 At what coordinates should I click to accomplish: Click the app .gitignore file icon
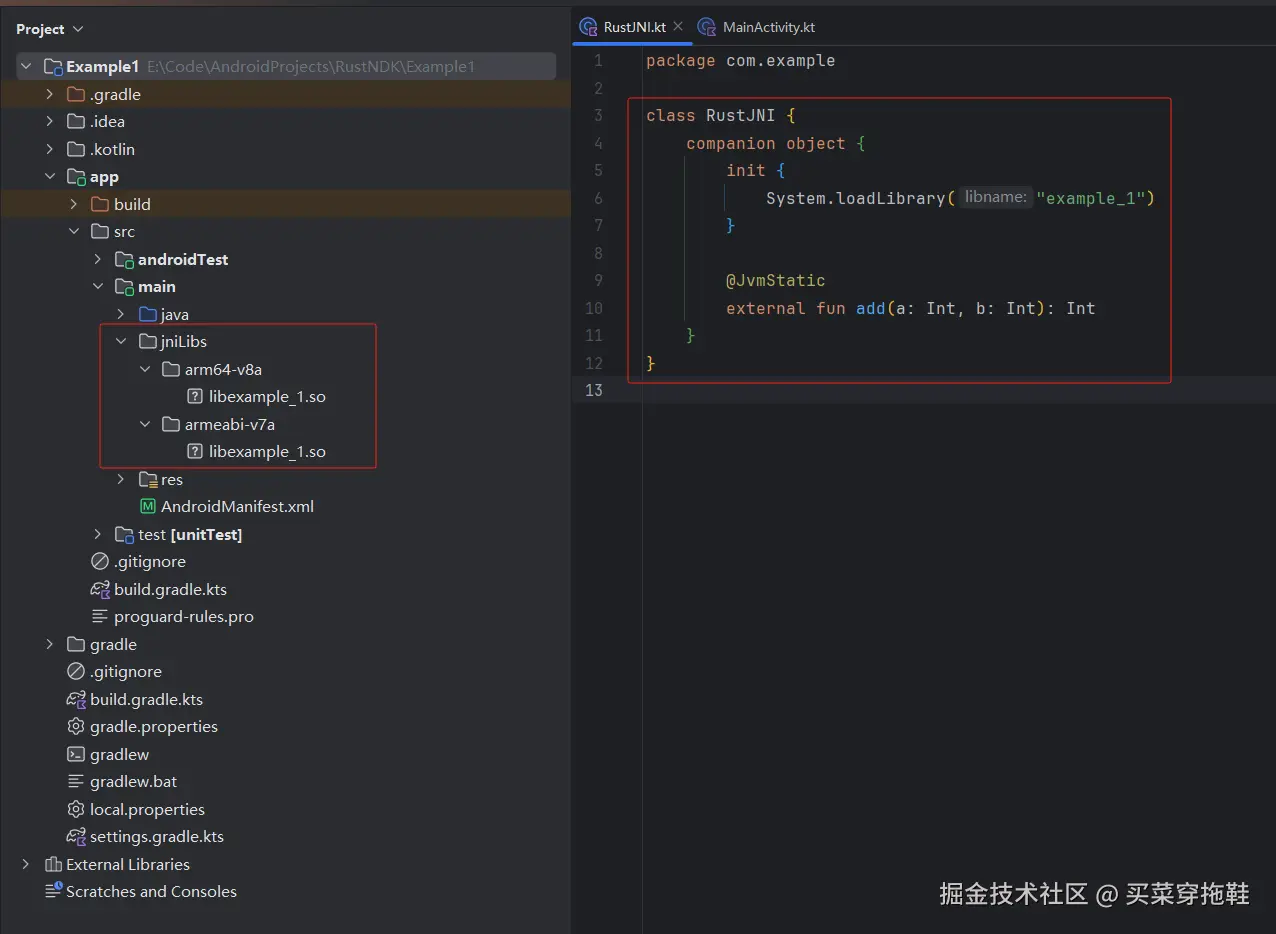point(100,561)
